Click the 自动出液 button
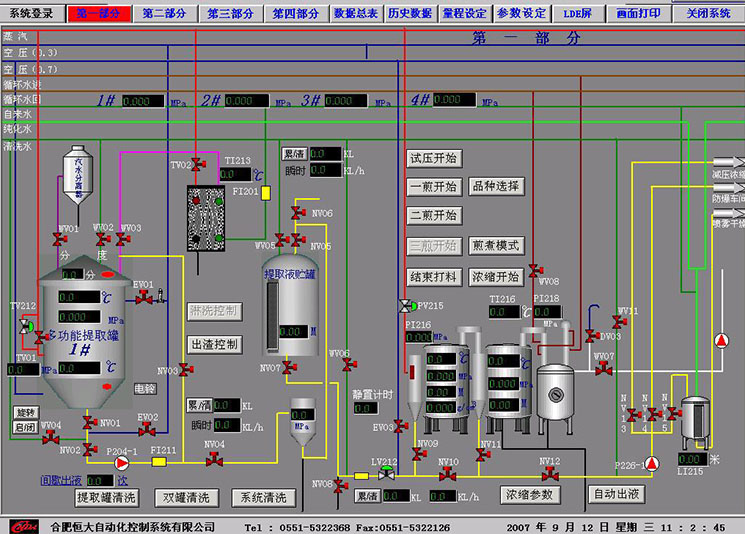The height and width of the screenshot is (534, 745). [x=616, y=494]
